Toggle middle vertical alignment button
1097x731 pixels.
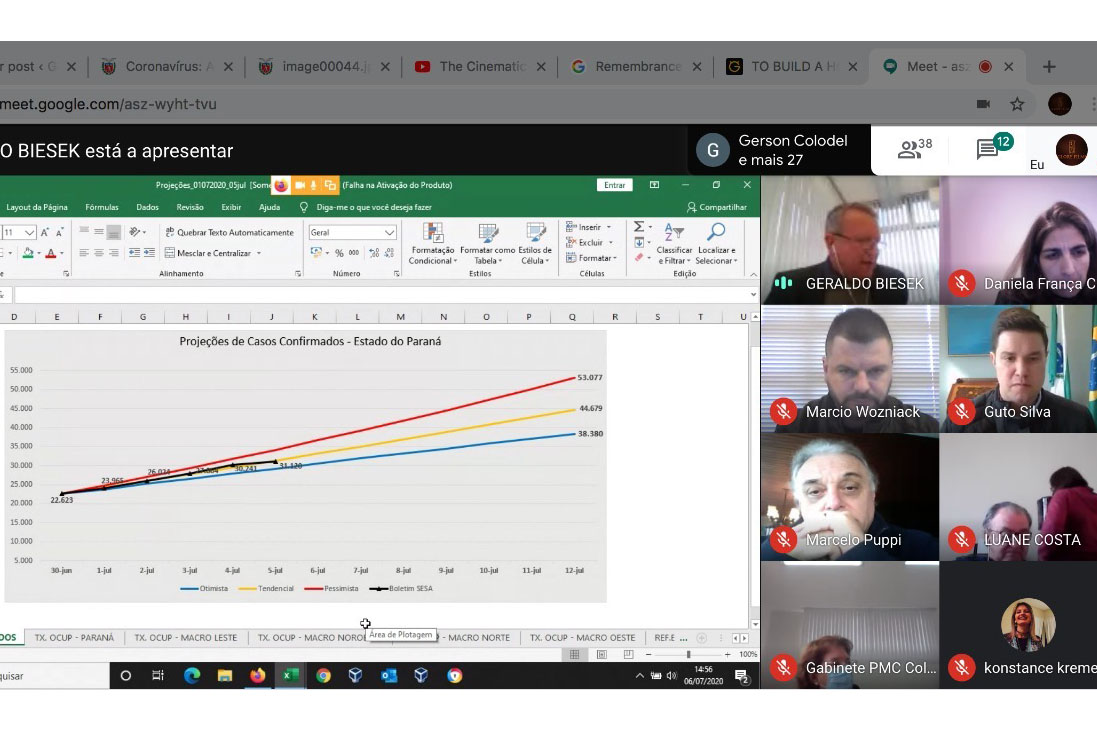(x=99, y=232)
